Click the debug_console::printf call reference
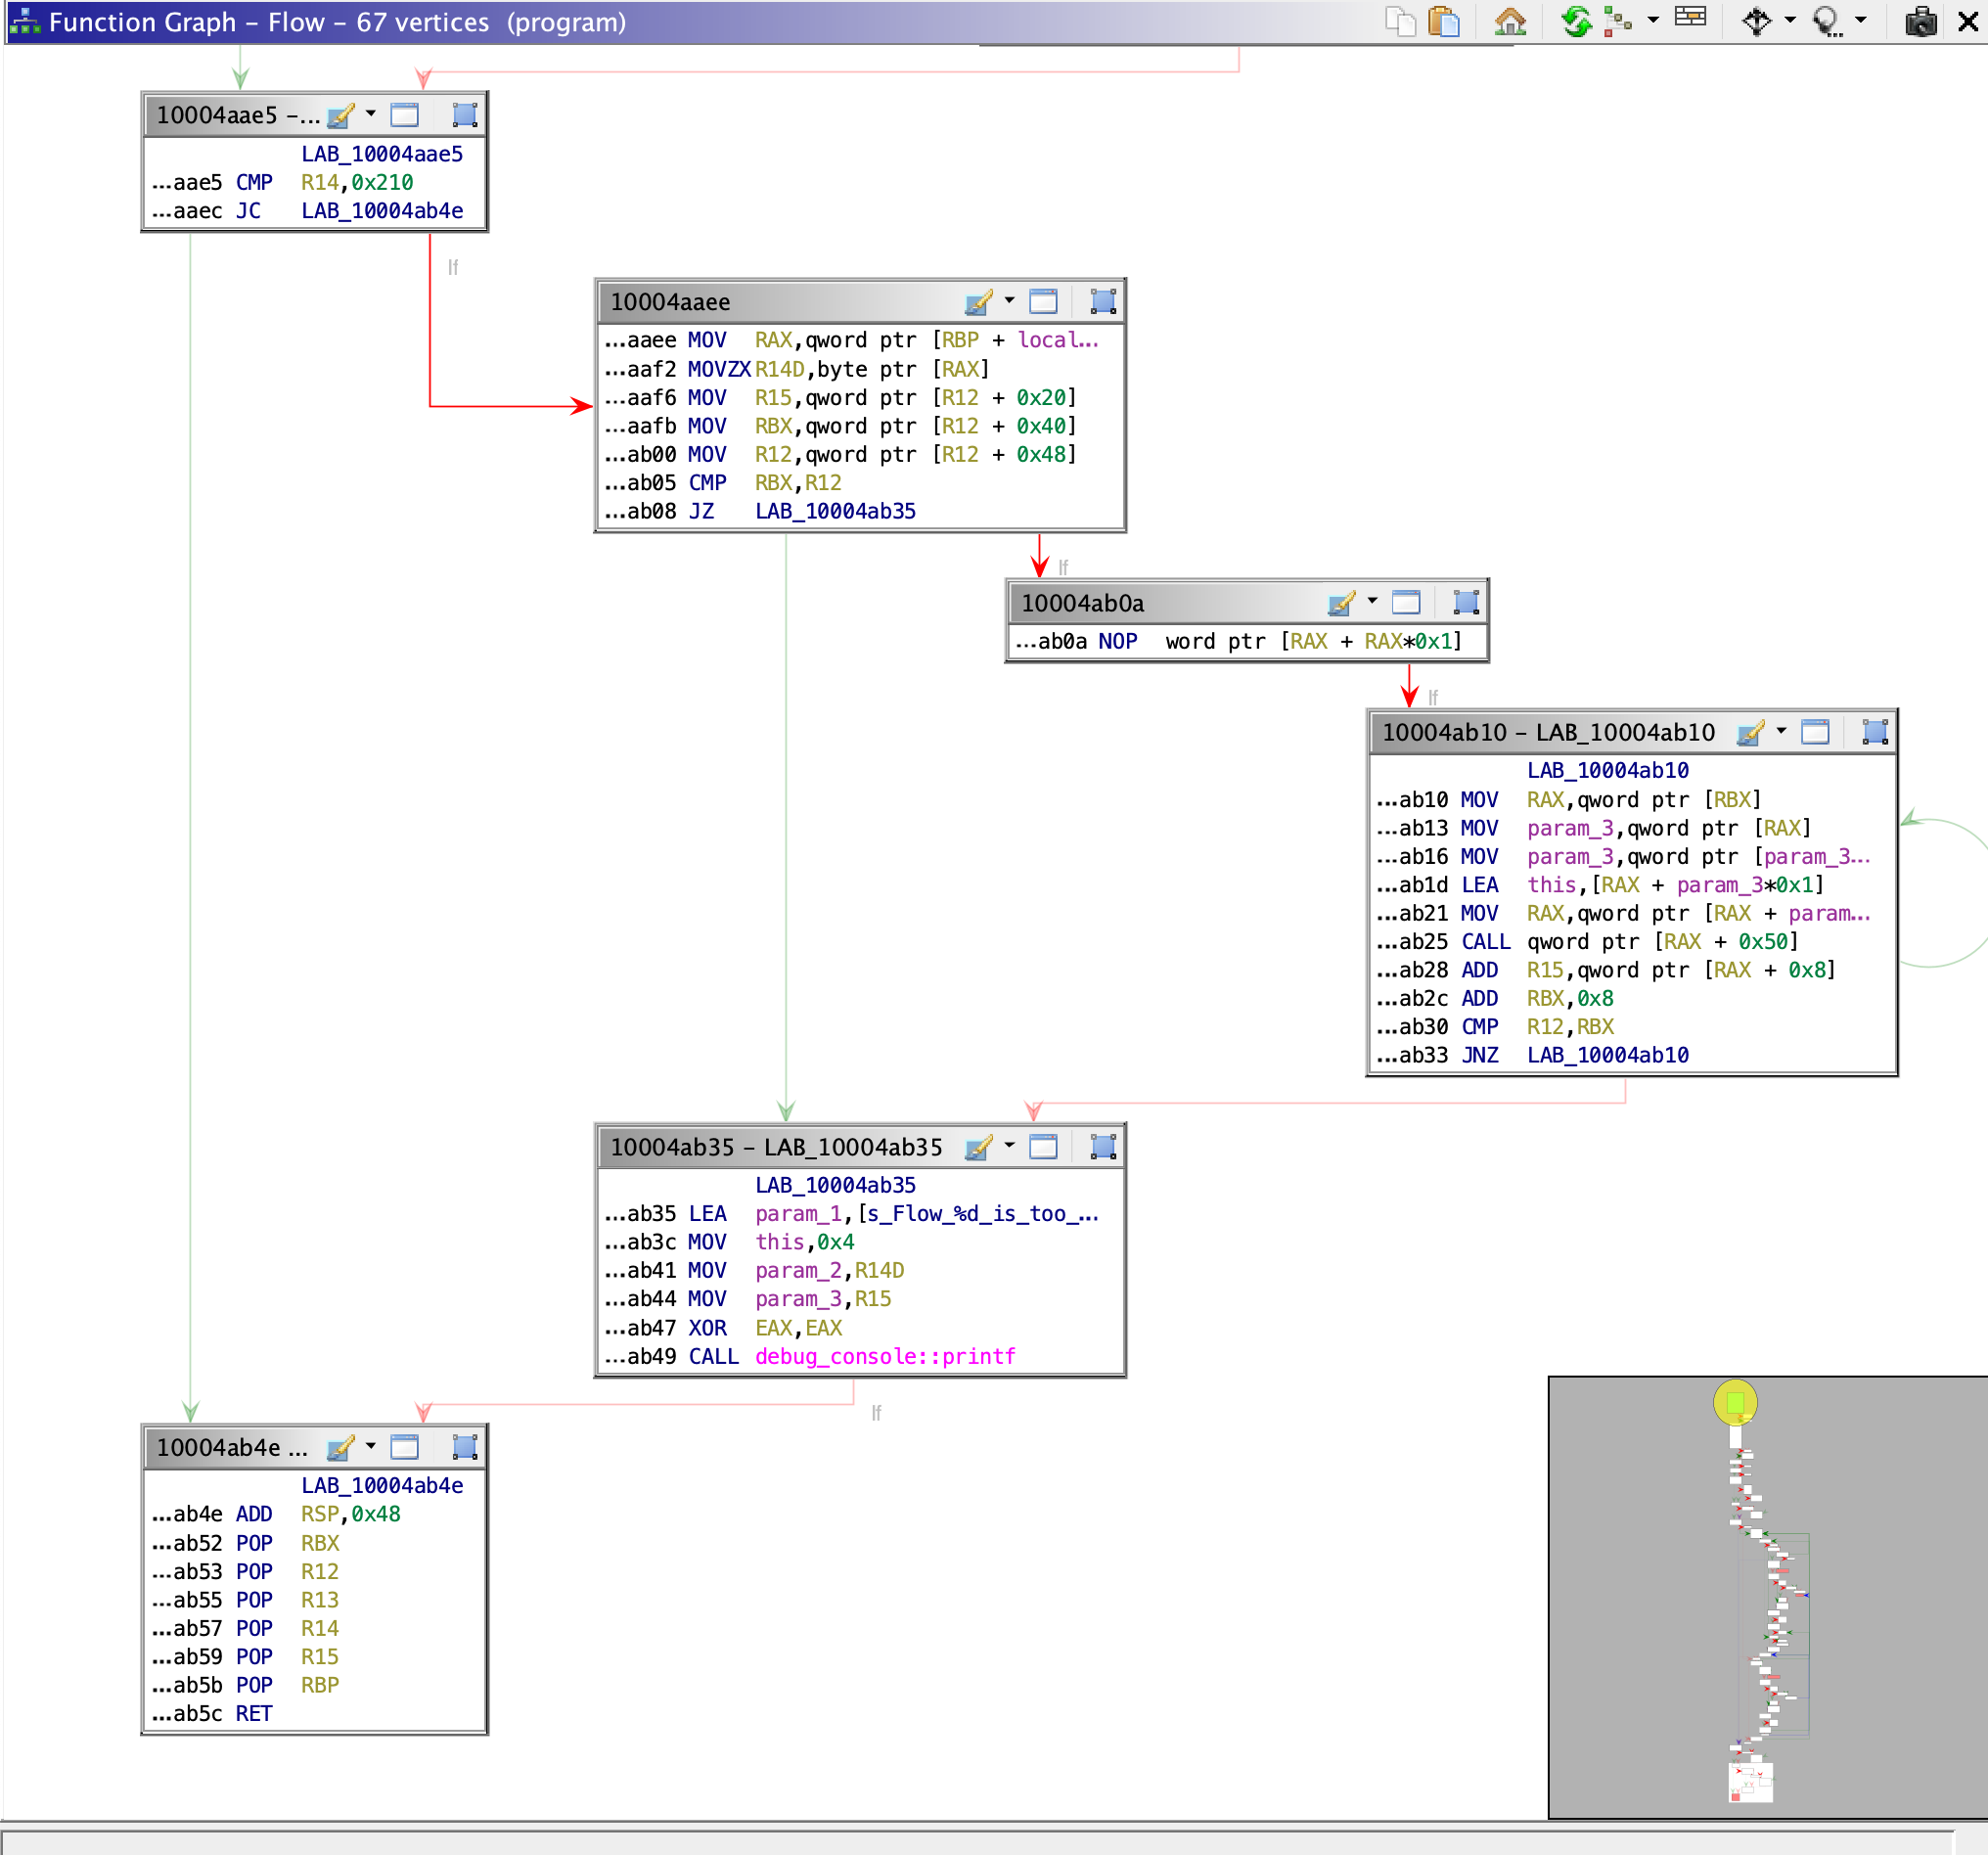This screenshot has height=1855, width=1988. (x=885, y=1357)
